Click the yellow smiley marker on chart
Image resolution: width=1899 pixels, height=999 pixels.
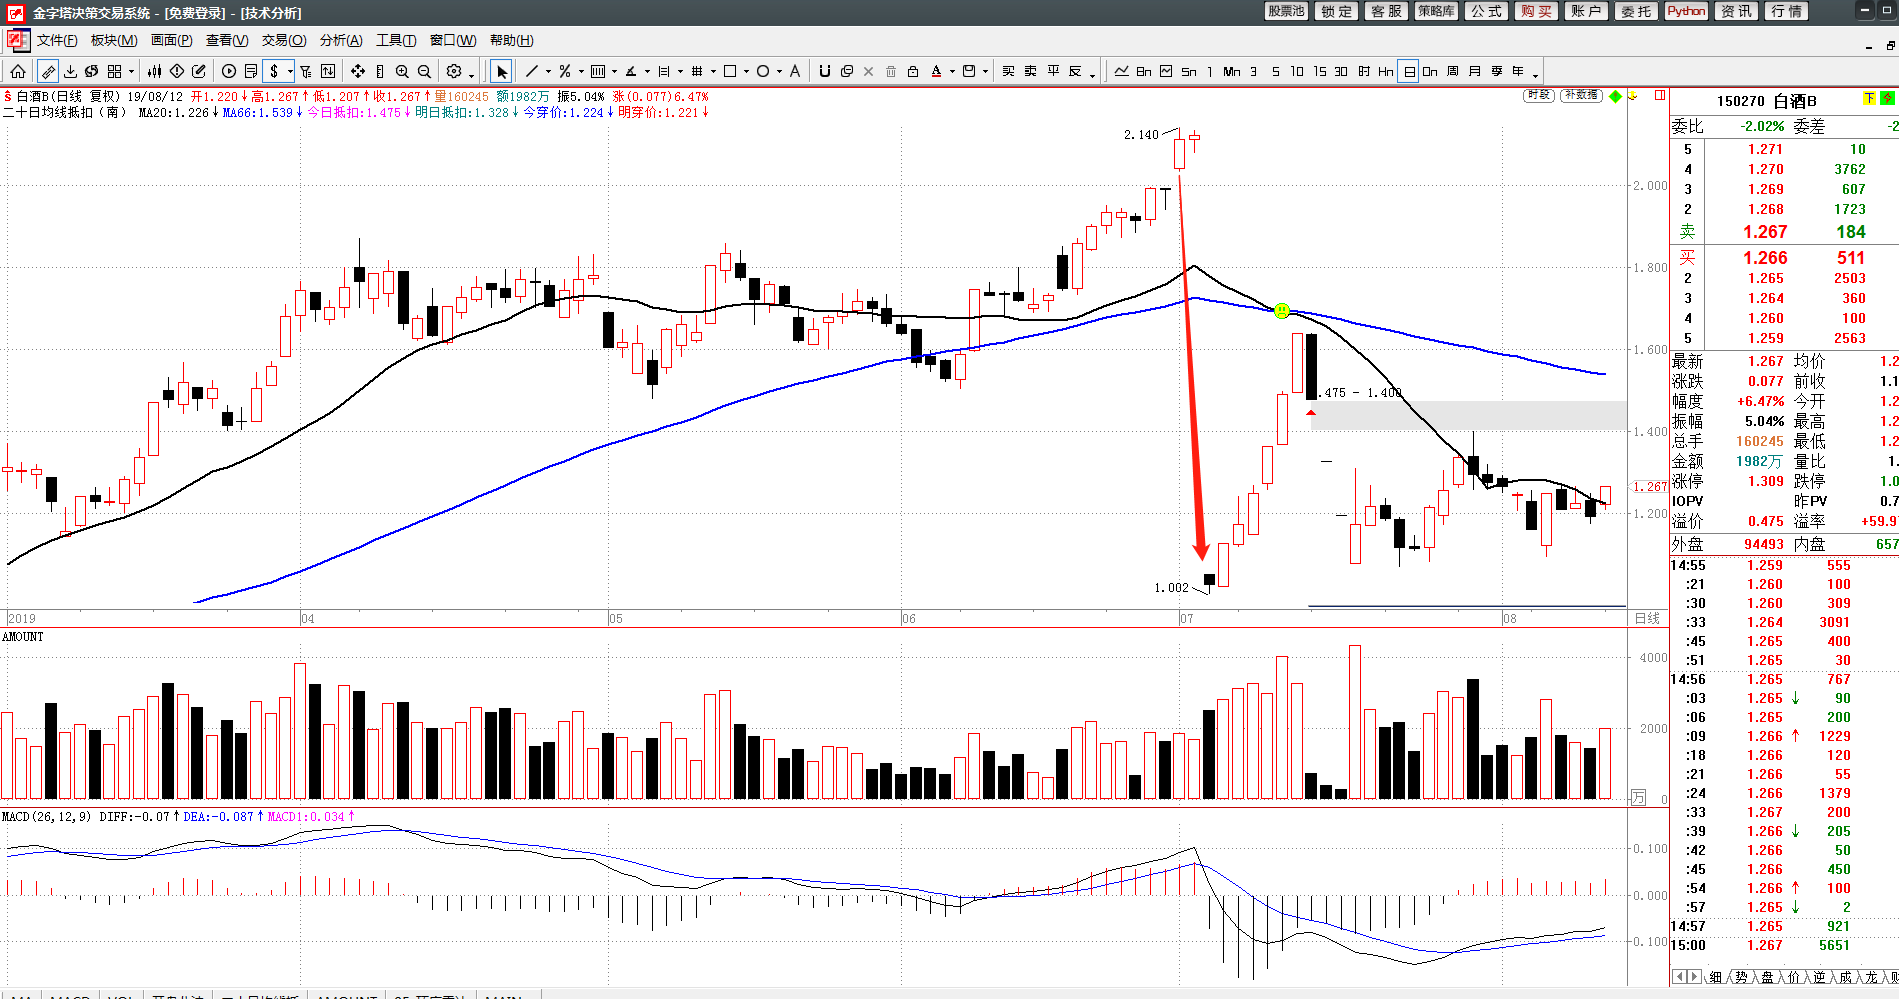click(1282, 311)
